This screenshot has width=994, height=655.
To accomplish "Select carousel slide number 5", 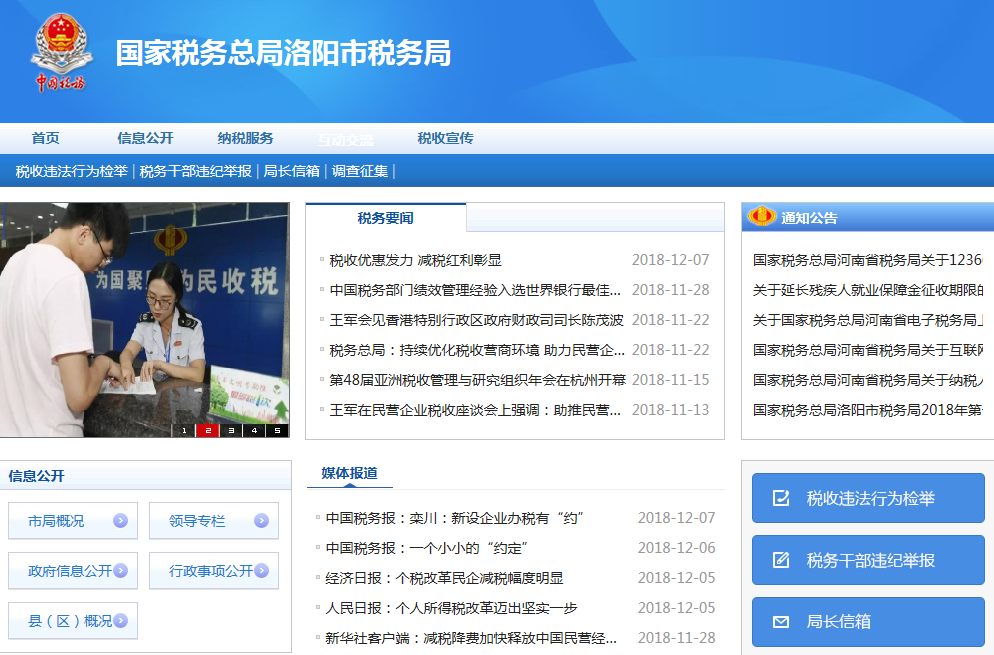I will 277,431.
